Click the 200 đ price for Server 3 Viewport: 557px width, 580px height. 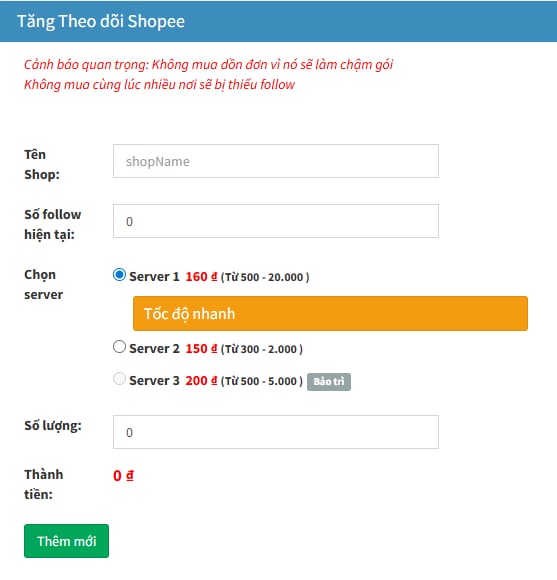201,381
